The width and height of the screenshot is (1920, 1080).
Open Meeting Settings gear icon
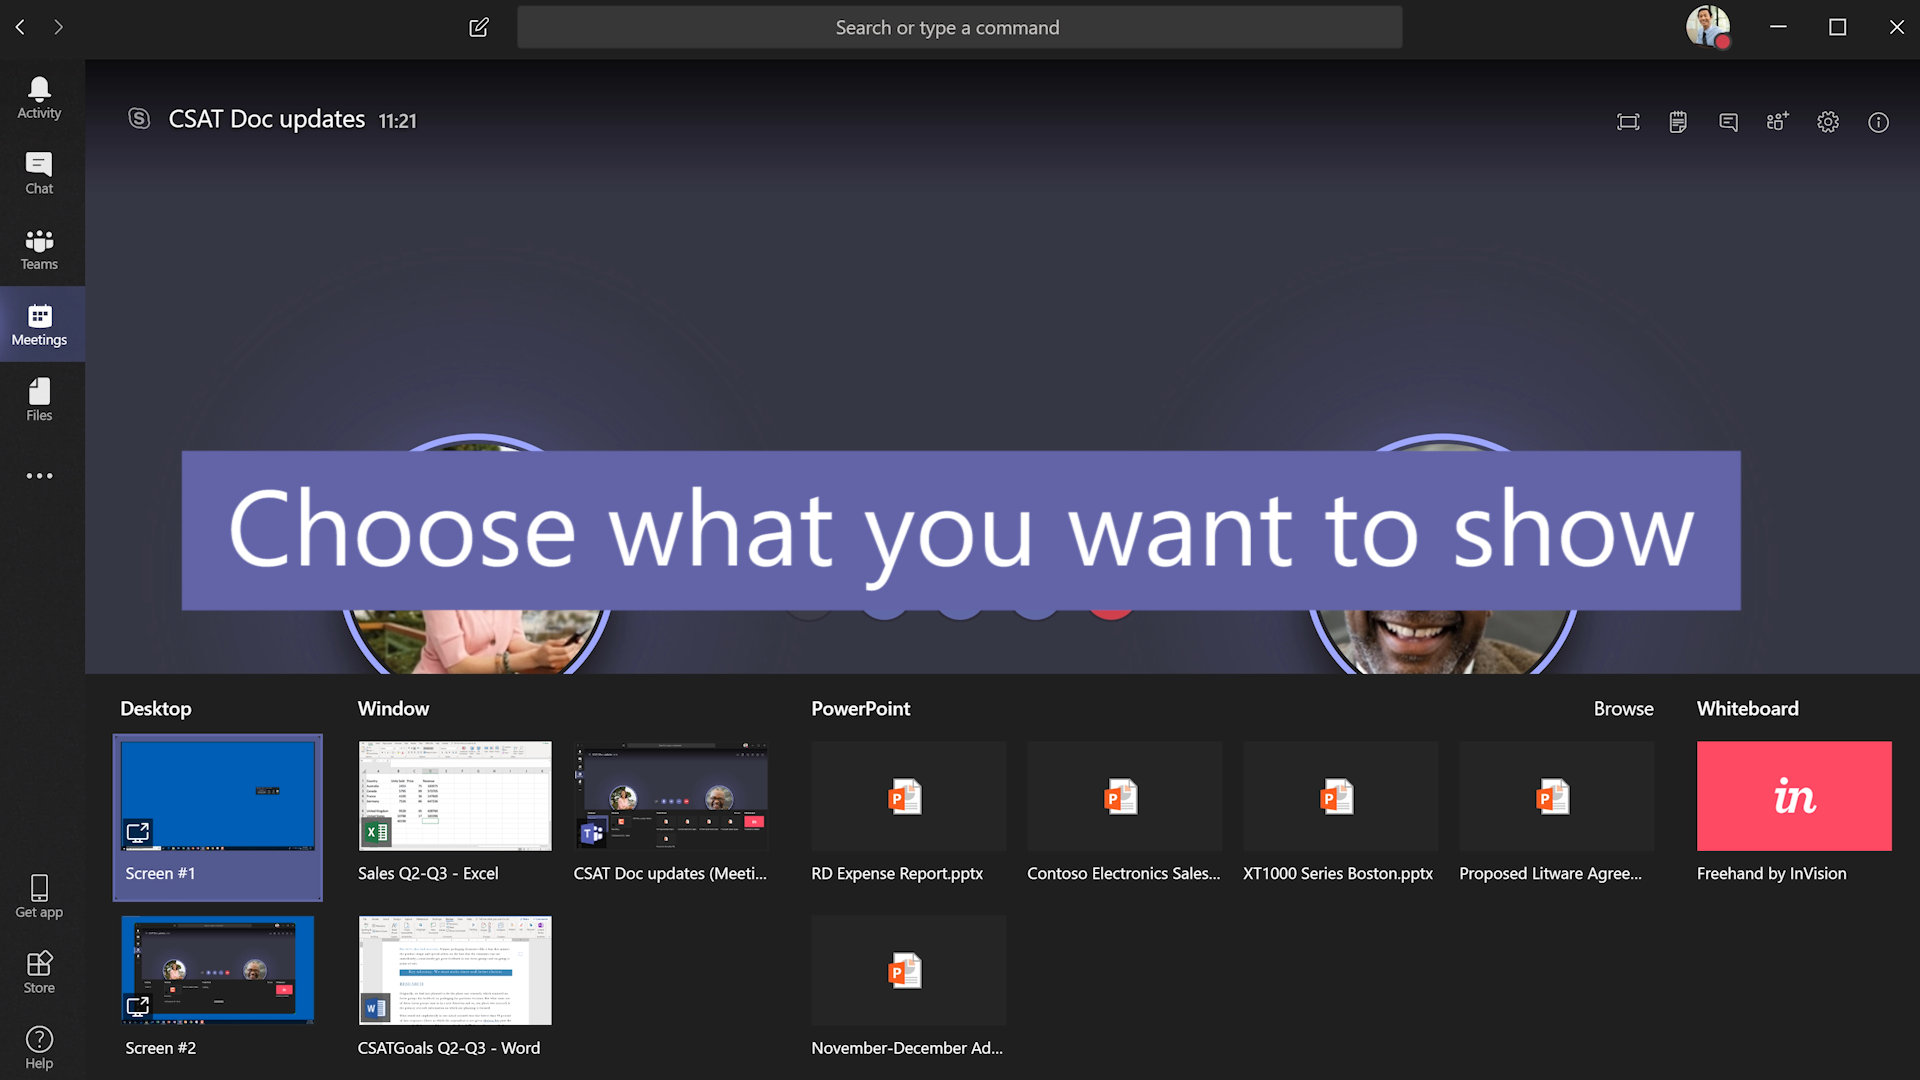point(1828,120)
